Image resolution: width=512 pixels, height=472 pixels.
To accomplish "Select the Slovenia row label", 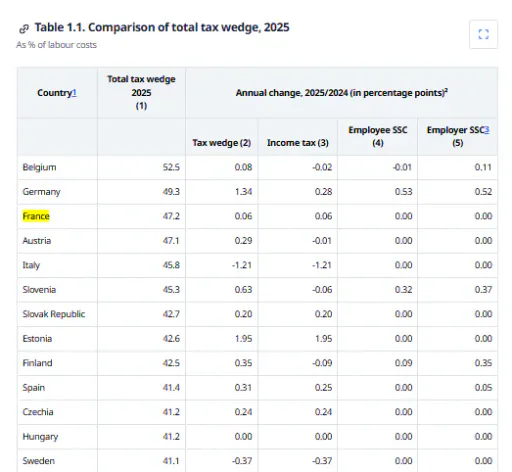I will coord(39,290).
